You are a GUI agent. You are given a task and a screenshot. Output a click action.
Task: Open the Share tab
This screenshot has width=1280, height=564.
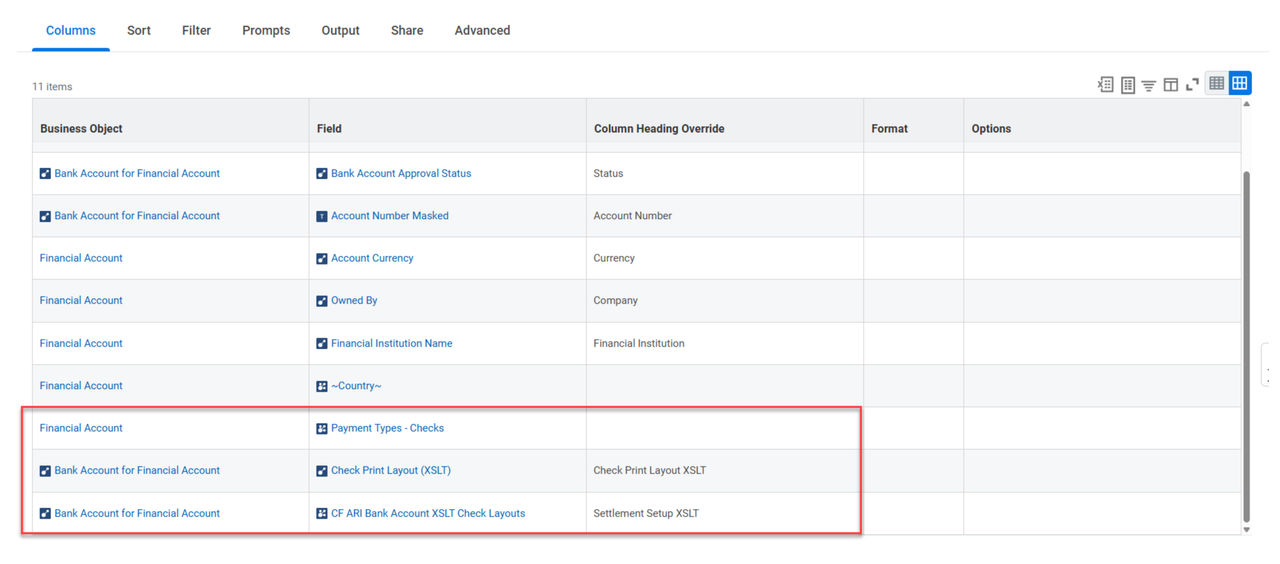[x=407, y=30]
